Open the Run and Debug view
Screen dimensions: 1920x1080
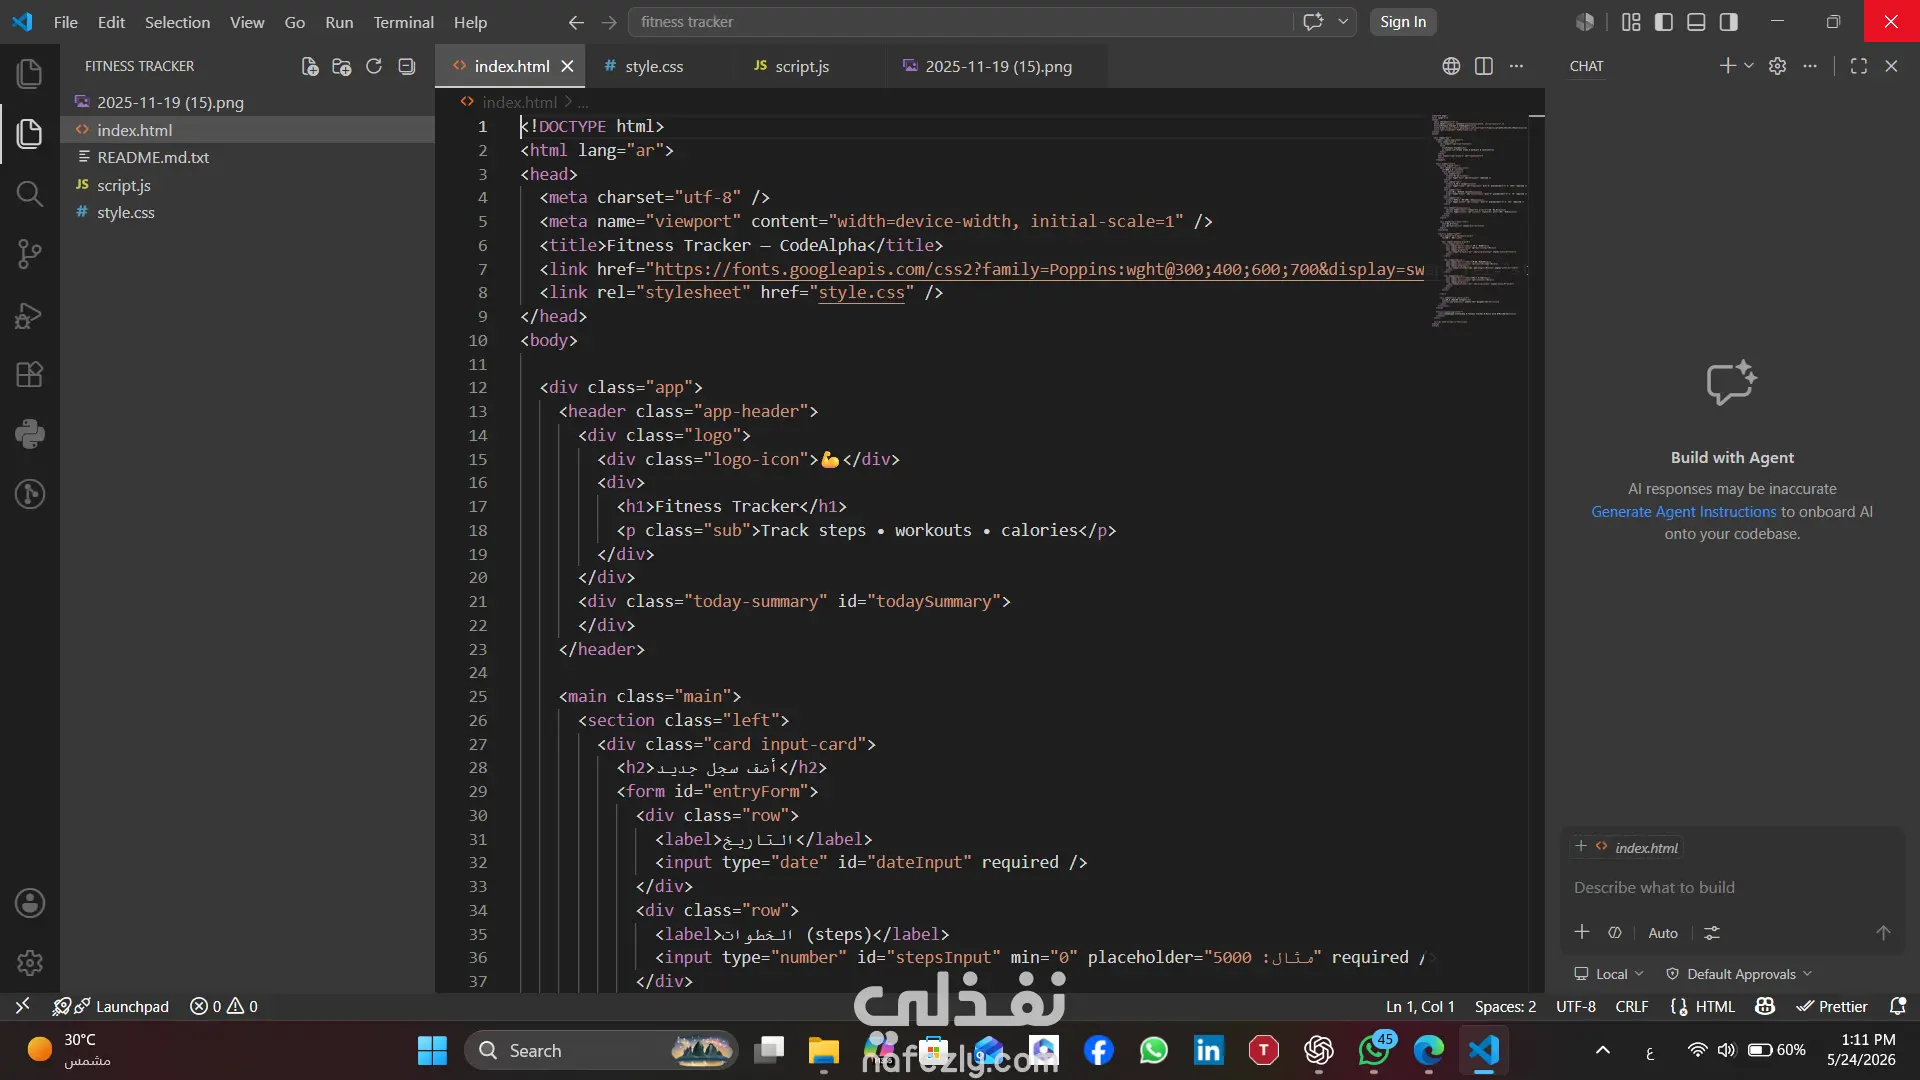(x=30, y=315)
